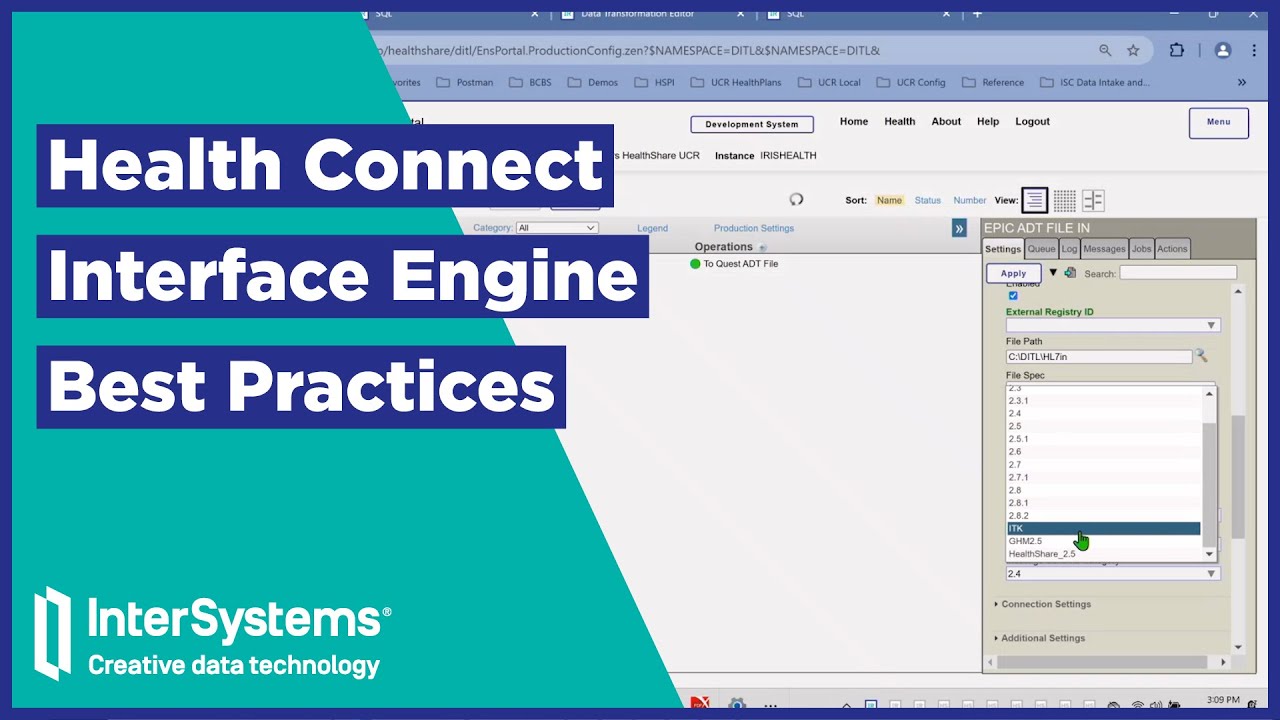Click the Search field in settings panel
Screen dimensions: 1280x720
click(1178, 273)
